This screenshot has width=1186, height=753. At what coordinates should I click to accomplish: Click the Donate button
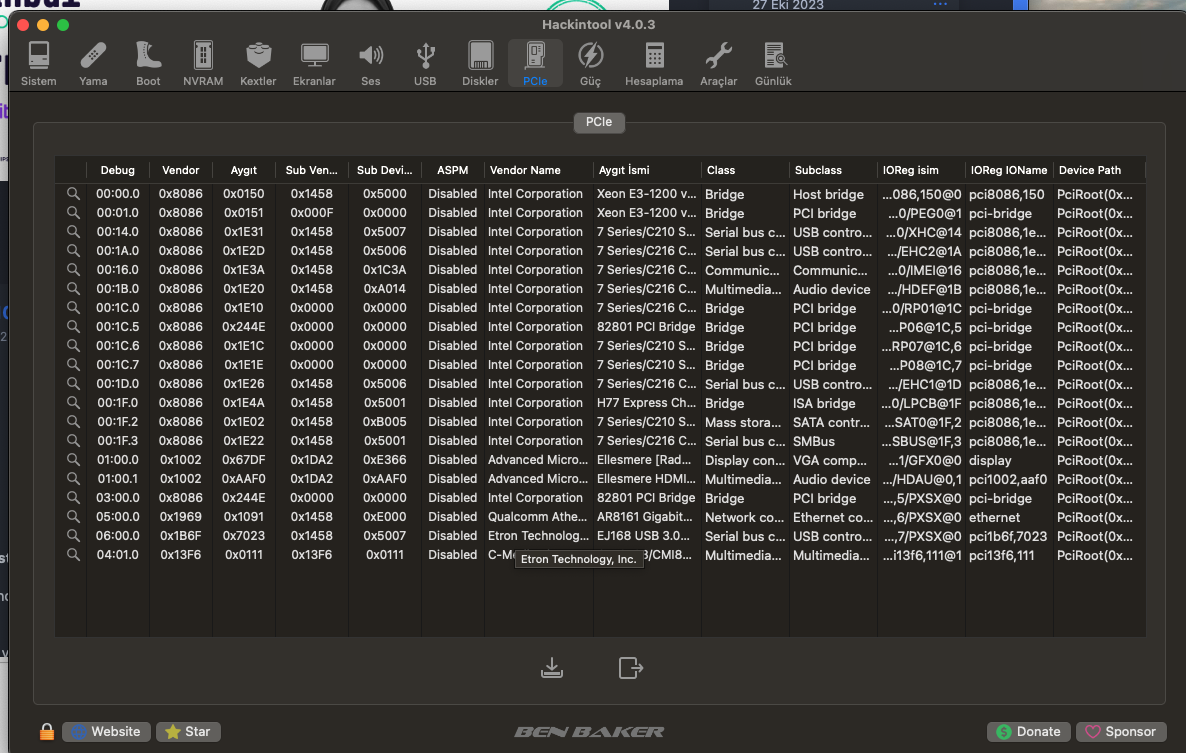tap(1028, 732)
